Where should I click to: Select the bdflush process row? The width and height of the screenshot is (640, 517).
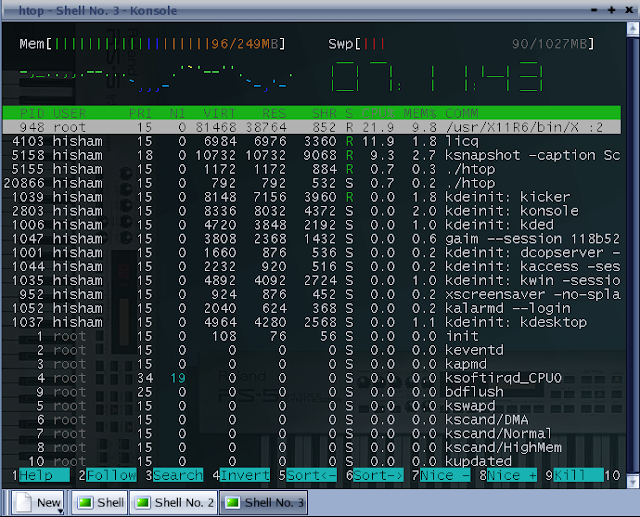point(312,392)
